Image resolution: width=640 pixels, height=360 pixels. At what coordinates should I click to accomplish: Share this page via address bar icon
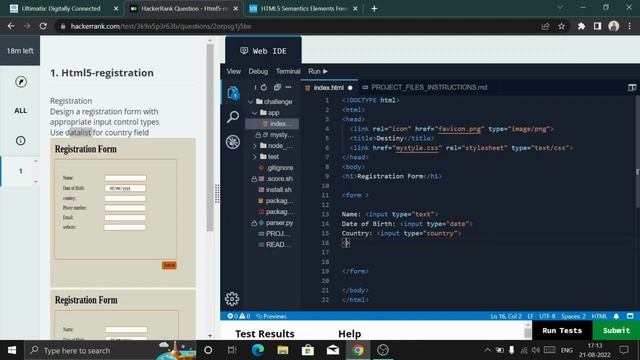coord(545,26)
